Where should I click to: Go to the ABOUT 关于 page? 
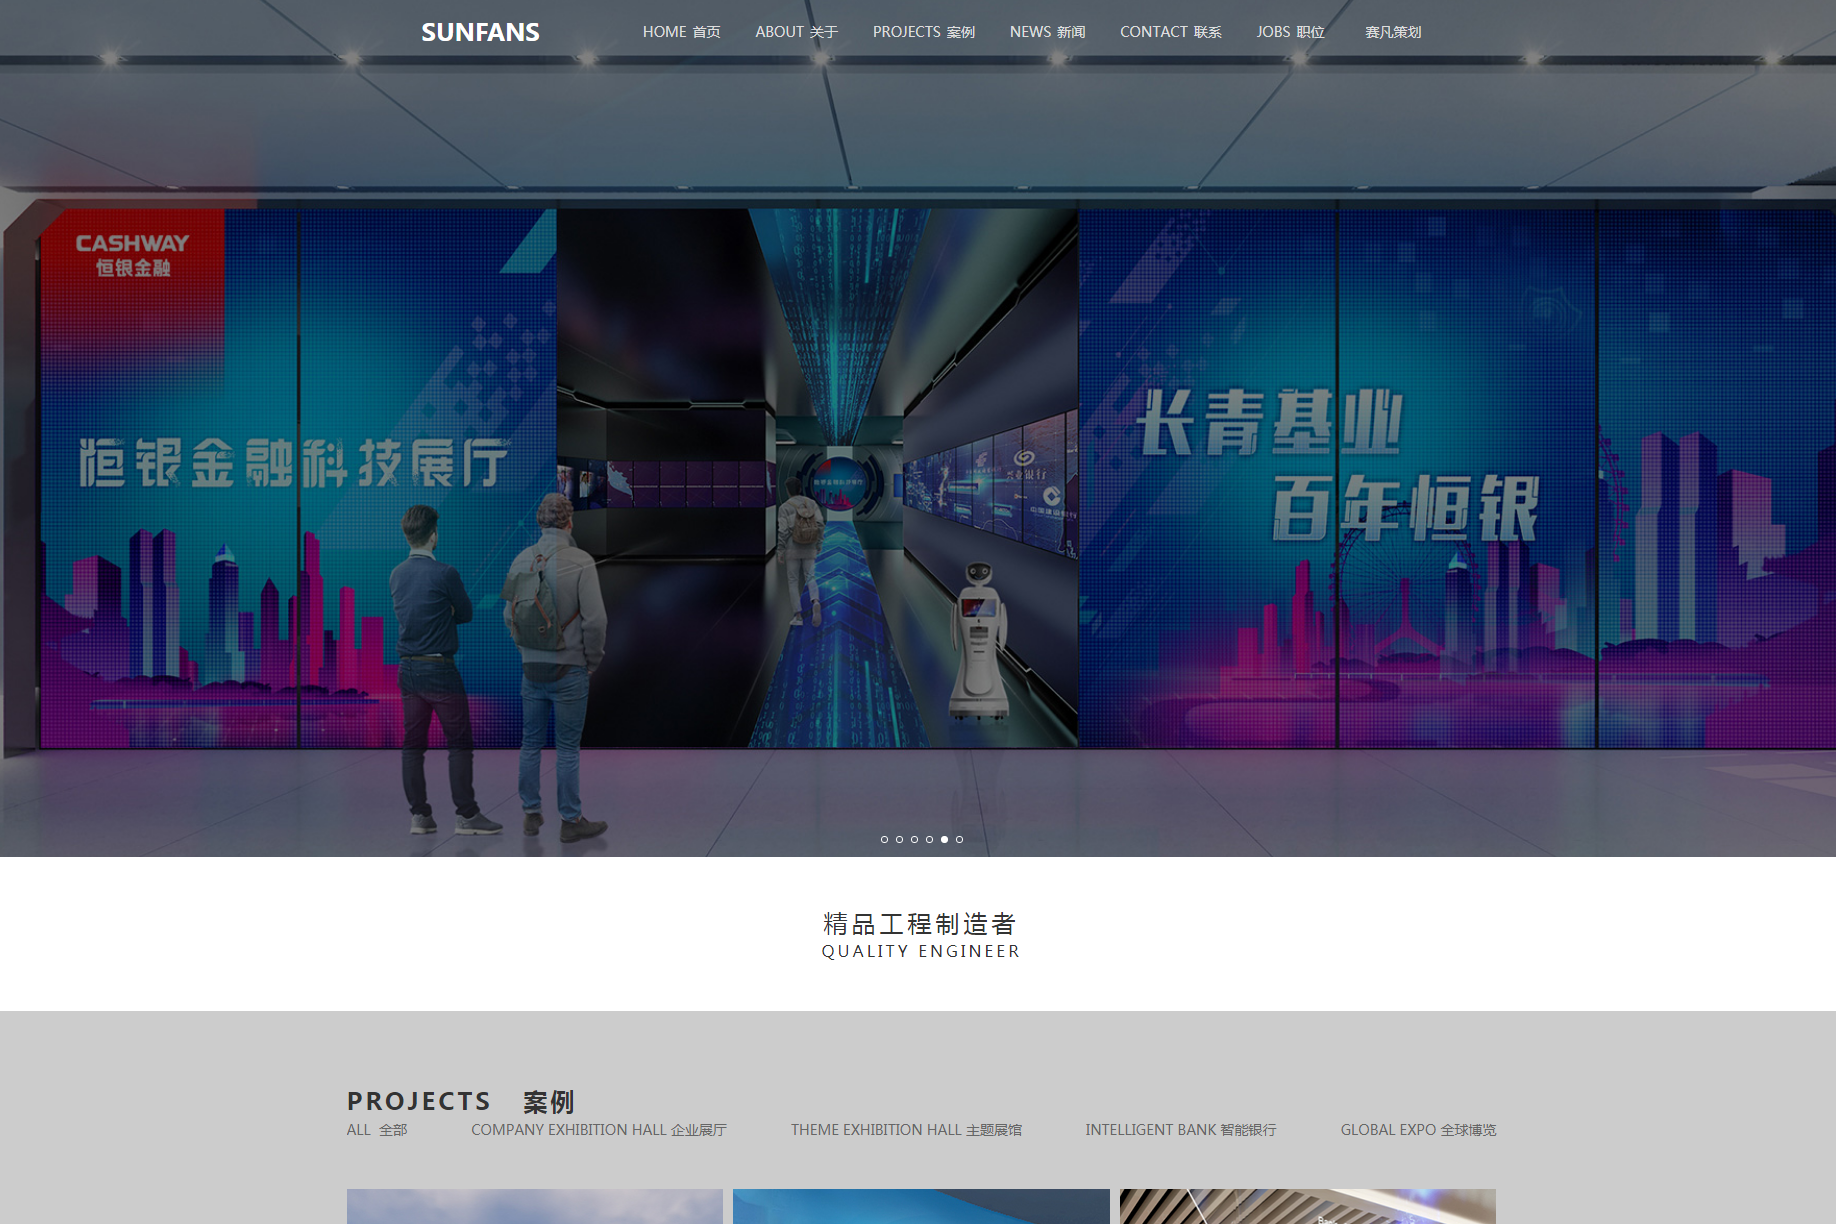point(796,32)
